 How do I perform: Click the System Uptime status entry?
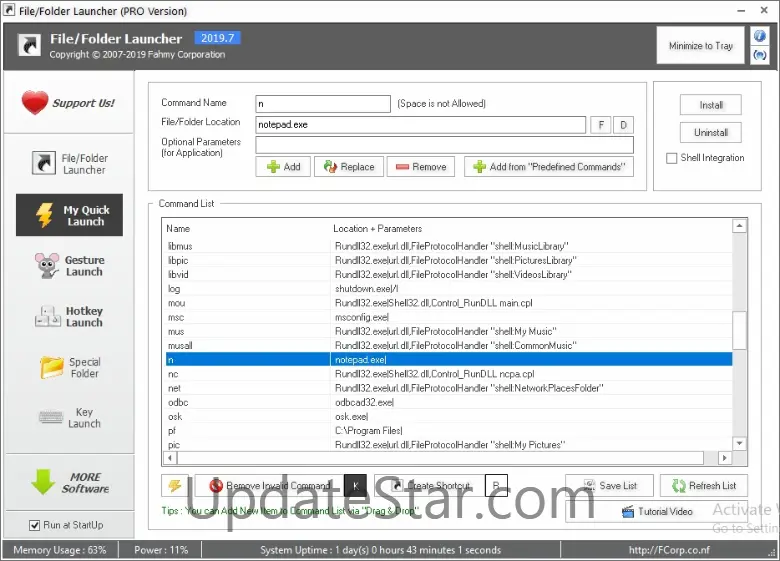(381, 550)
